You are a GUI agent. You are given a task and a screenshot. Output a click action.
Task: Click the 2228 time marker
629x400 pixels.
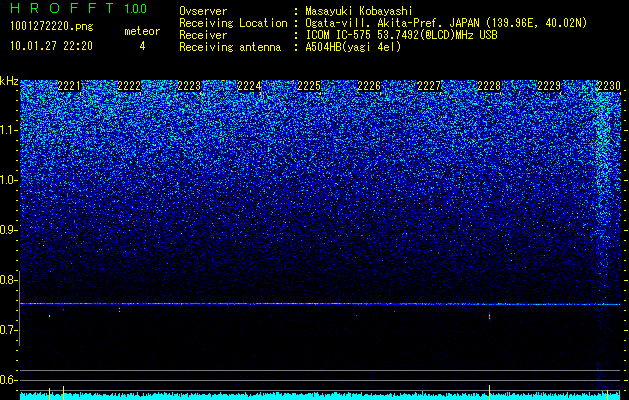pyautogui.click(x=489, y=86)
